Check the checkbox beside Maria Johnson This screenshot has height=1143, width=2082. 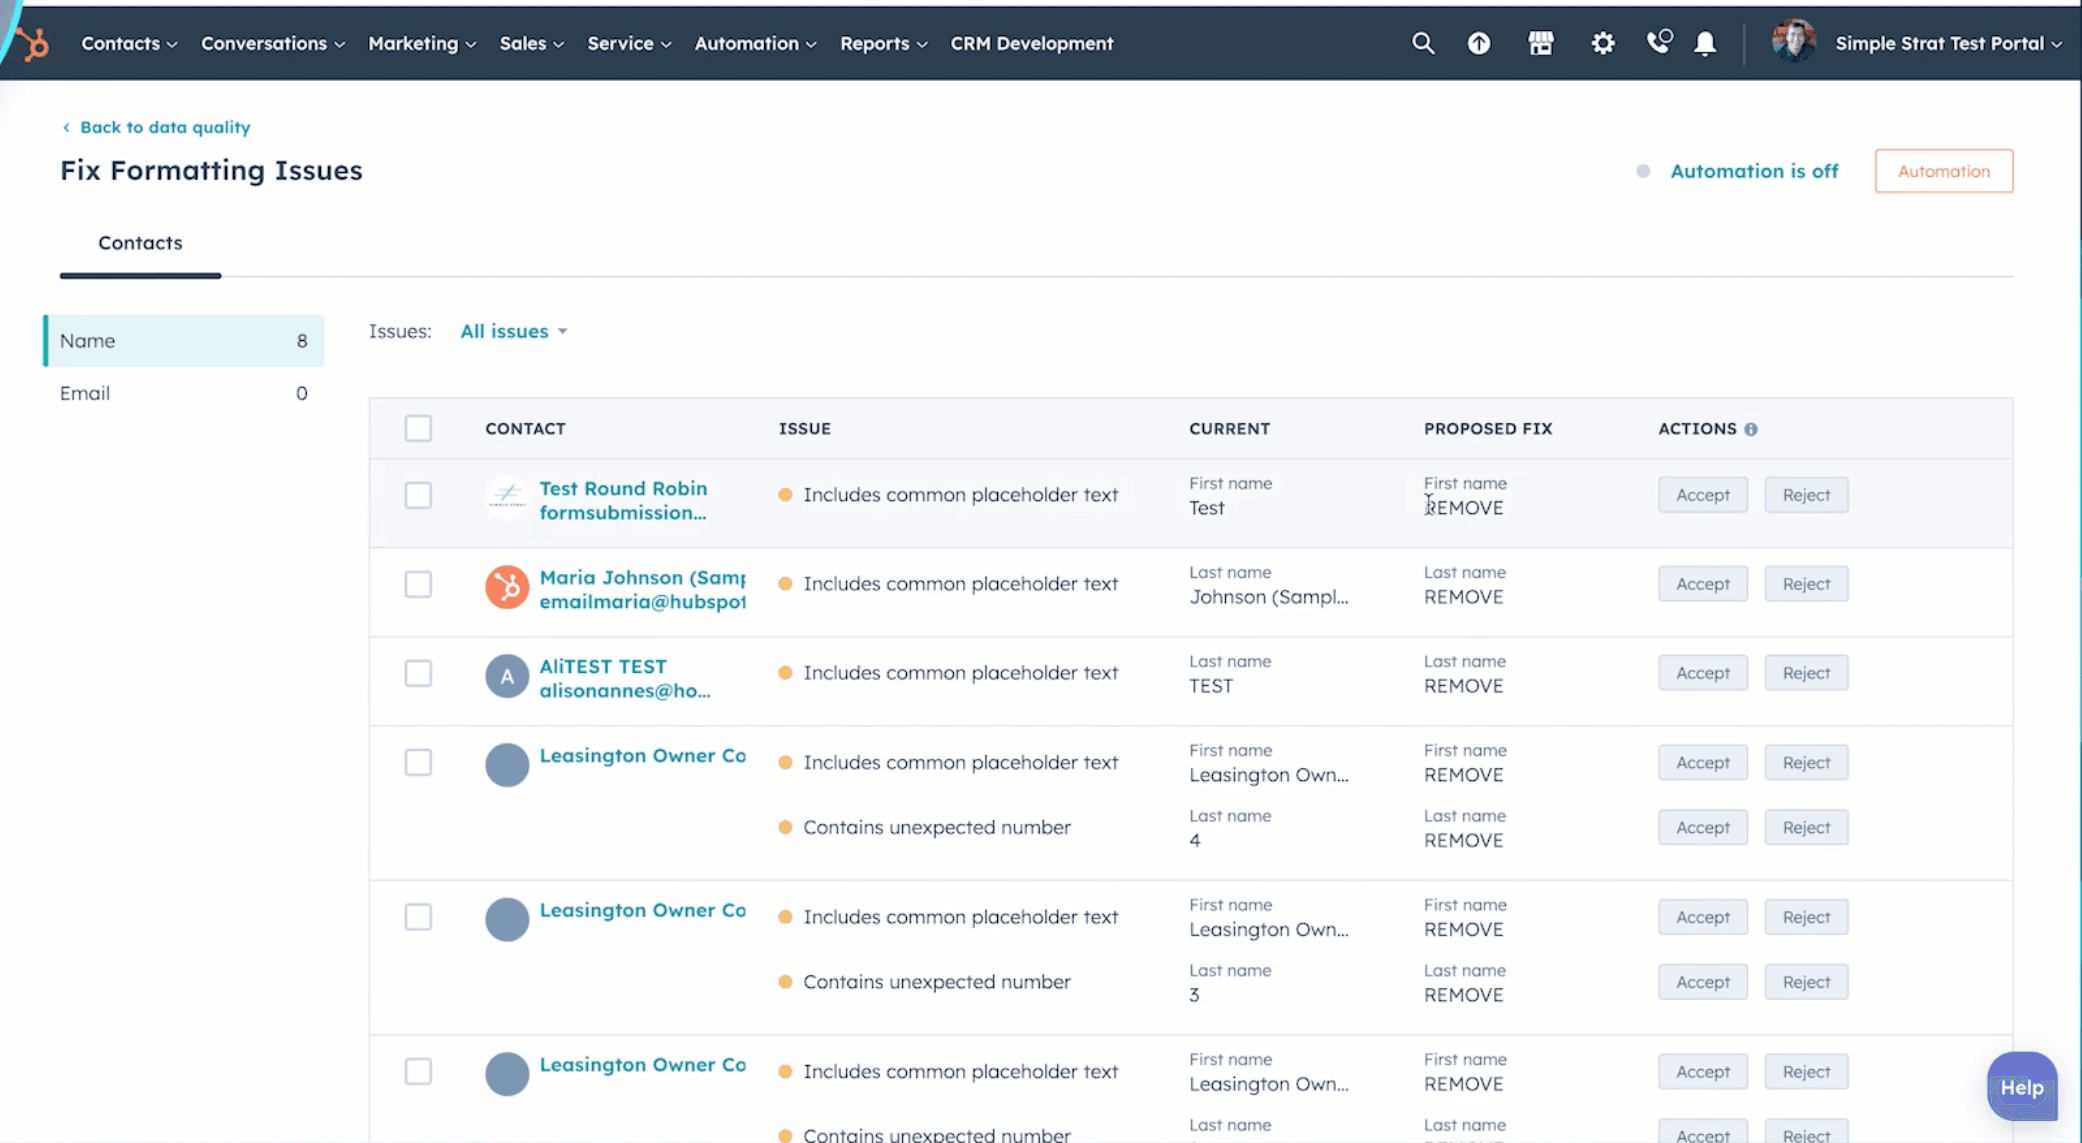pos(418,584)
